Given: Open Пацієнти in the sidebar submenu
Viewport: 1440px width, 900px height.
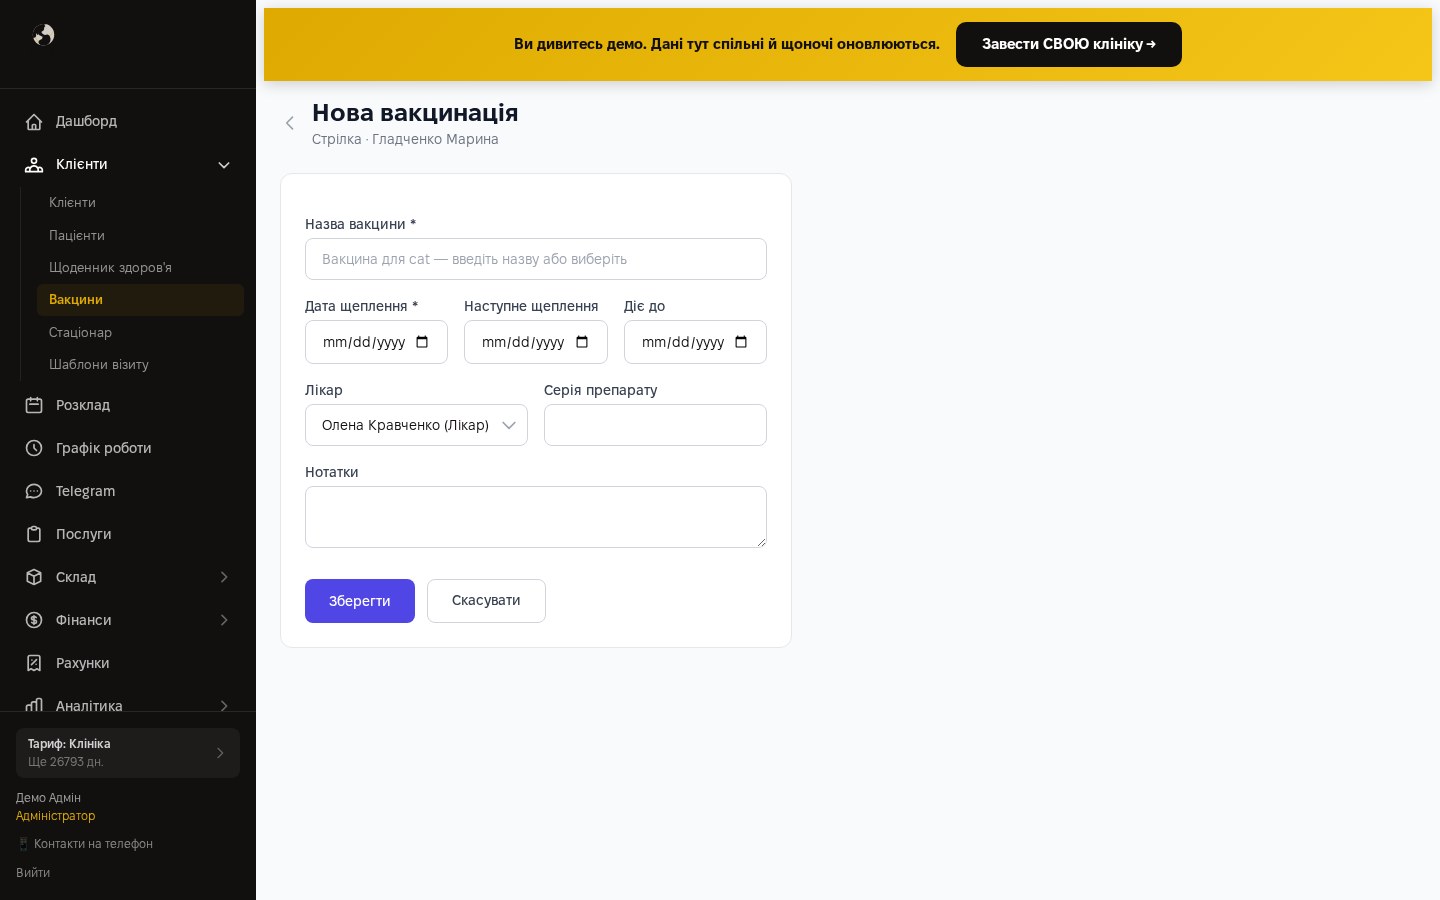Looking at the screenshot, I should [x=77, y=235].
